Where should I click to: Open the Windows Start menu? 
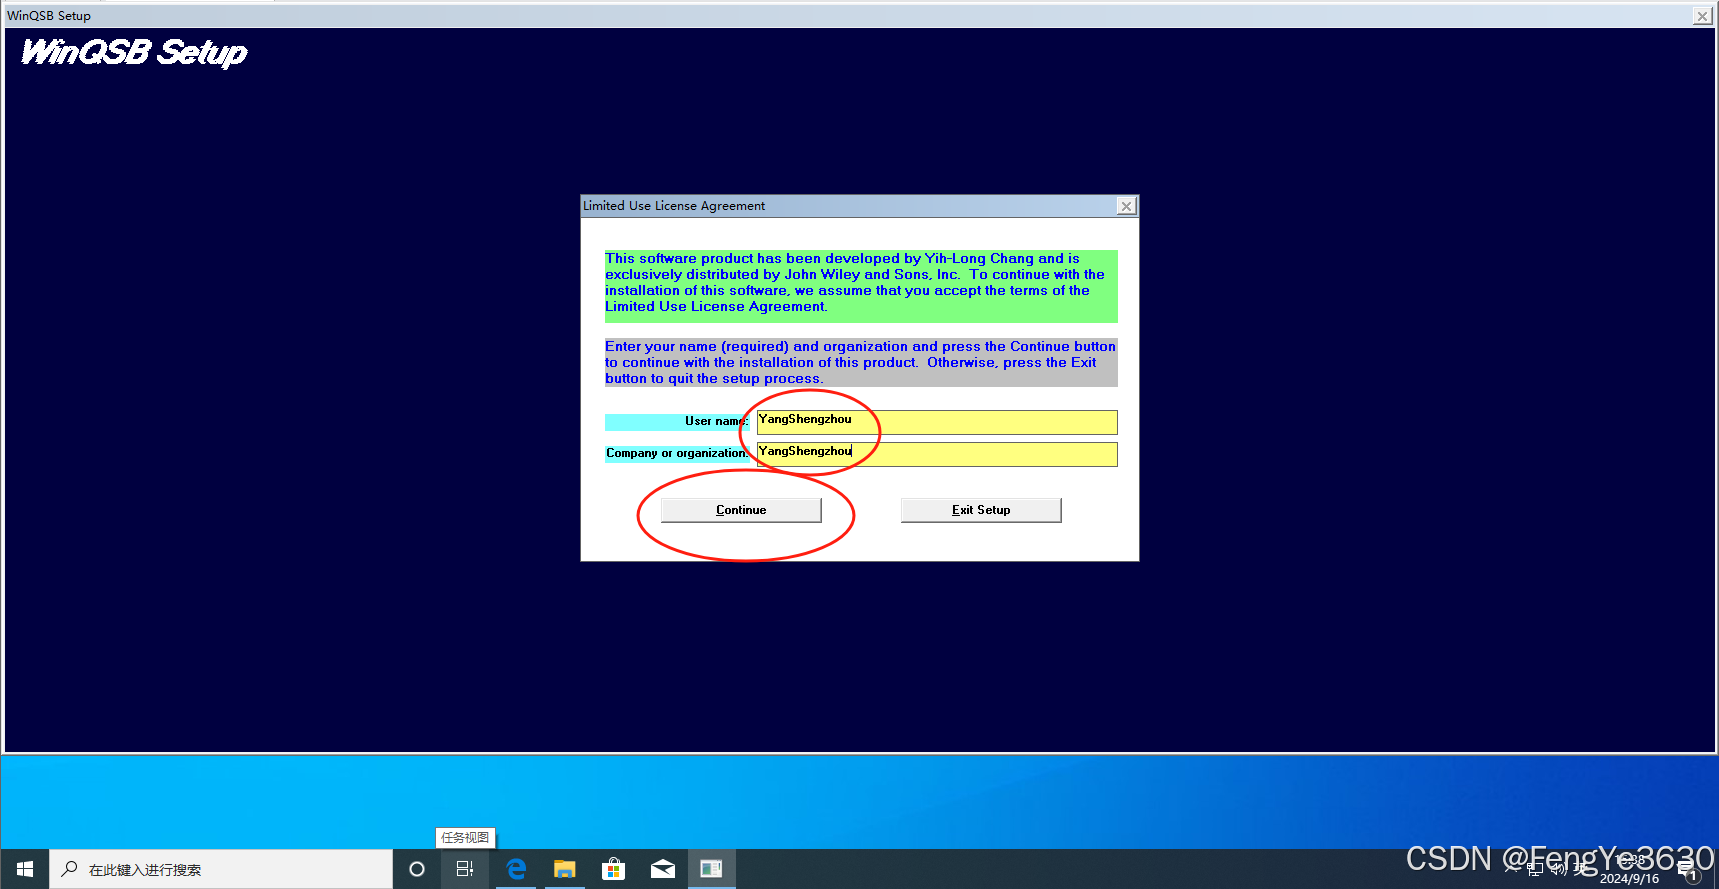[x=25, y=869]
